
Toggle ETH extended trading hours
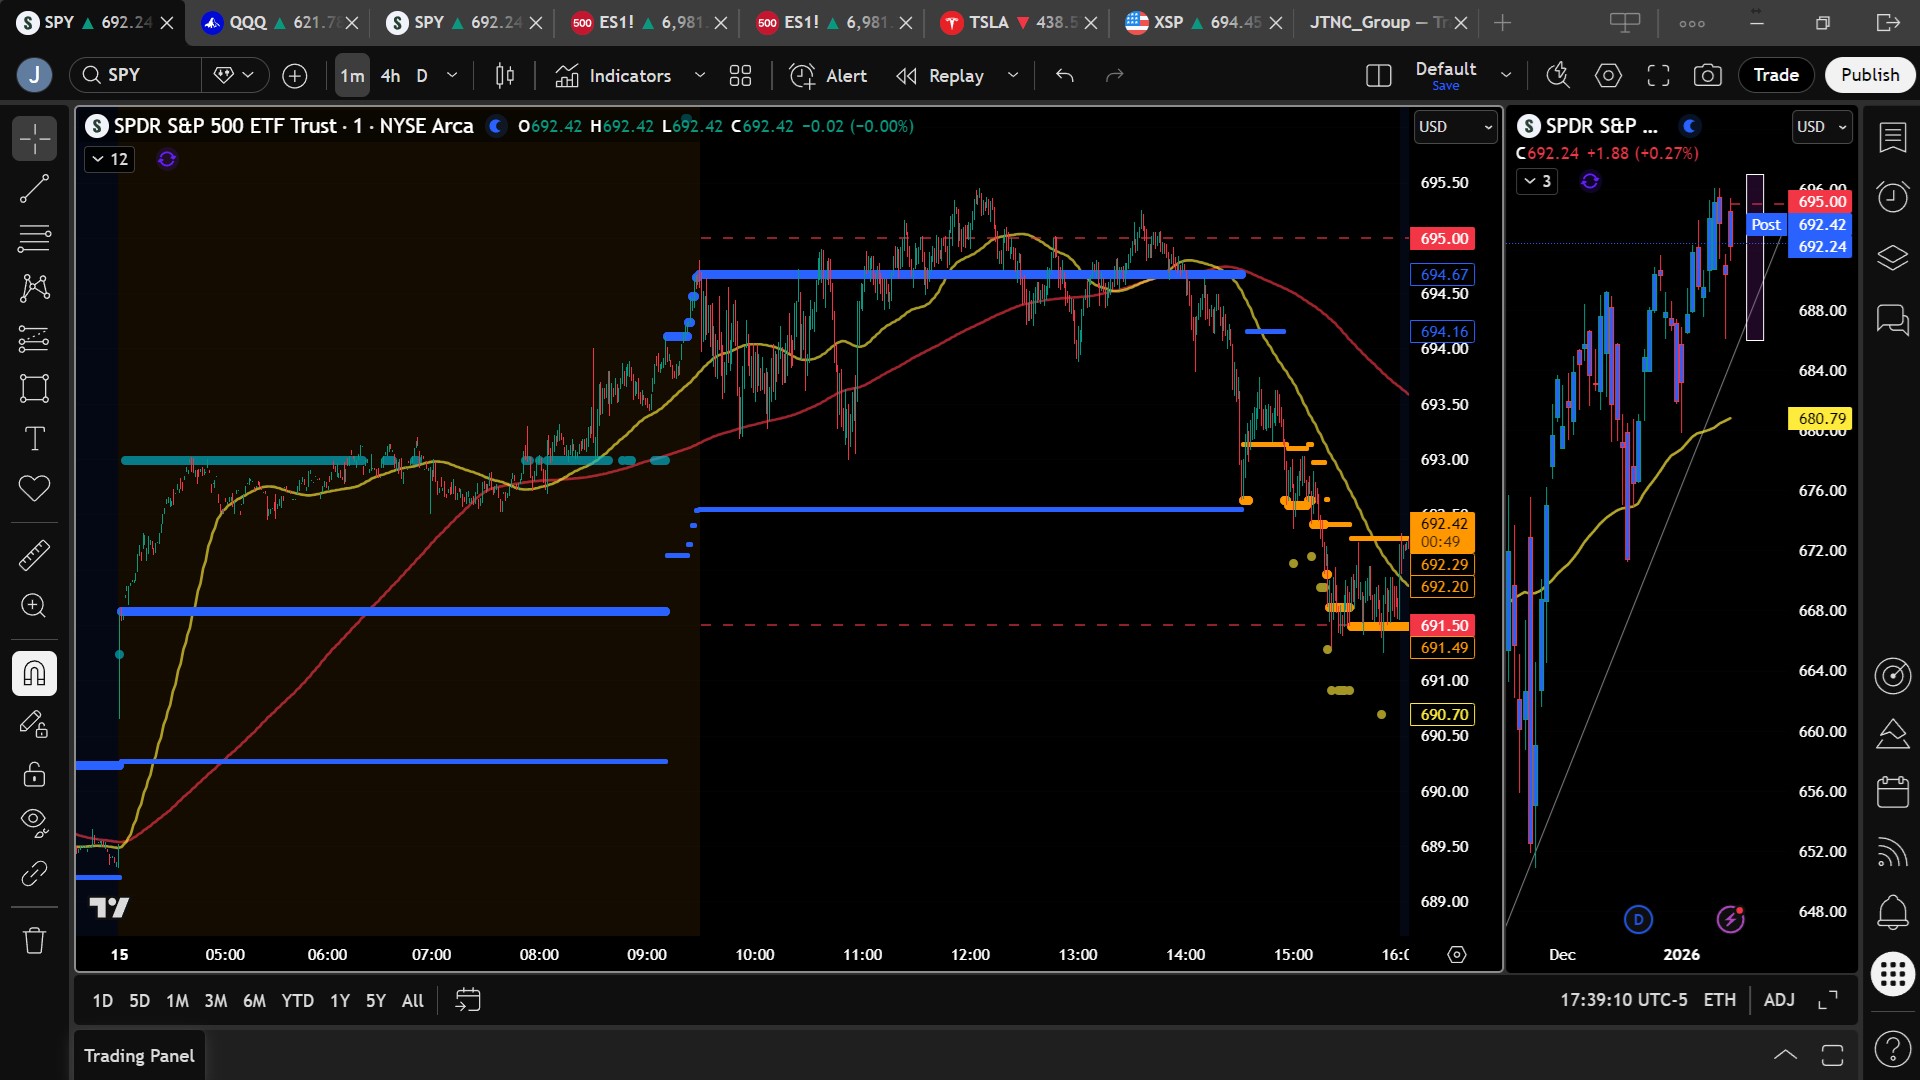(1719, 1000)
